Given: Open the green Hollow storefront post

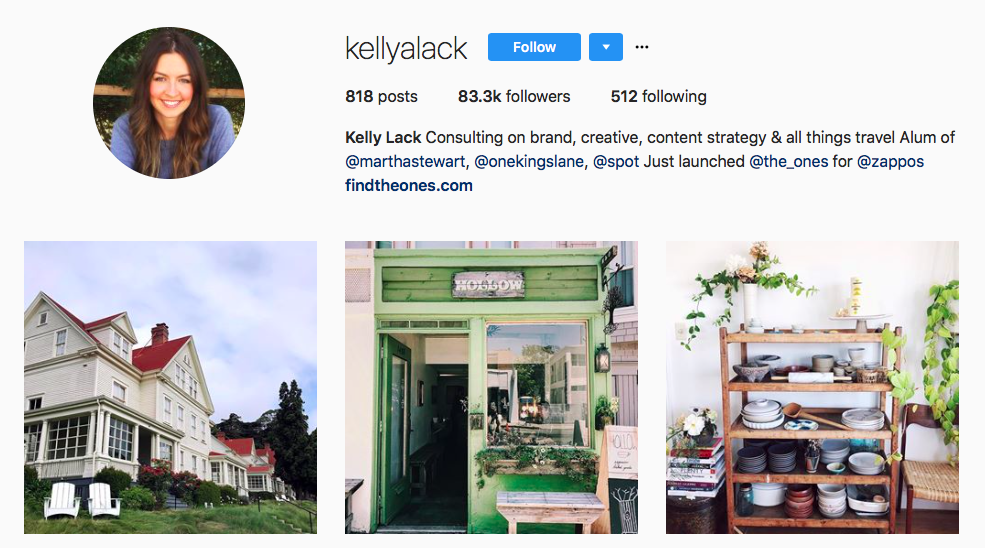Looking at the screenshot, I should tap(491, 387).
